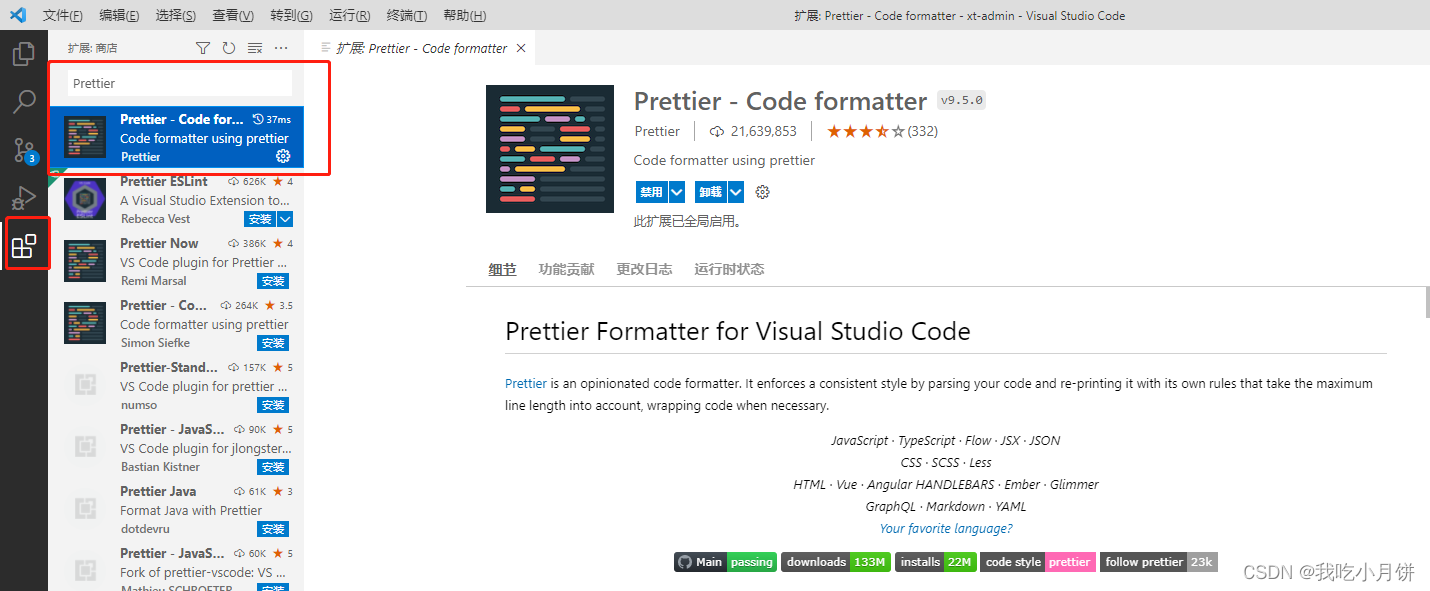Open the Explorer view in activity bar

click(24, 53)
